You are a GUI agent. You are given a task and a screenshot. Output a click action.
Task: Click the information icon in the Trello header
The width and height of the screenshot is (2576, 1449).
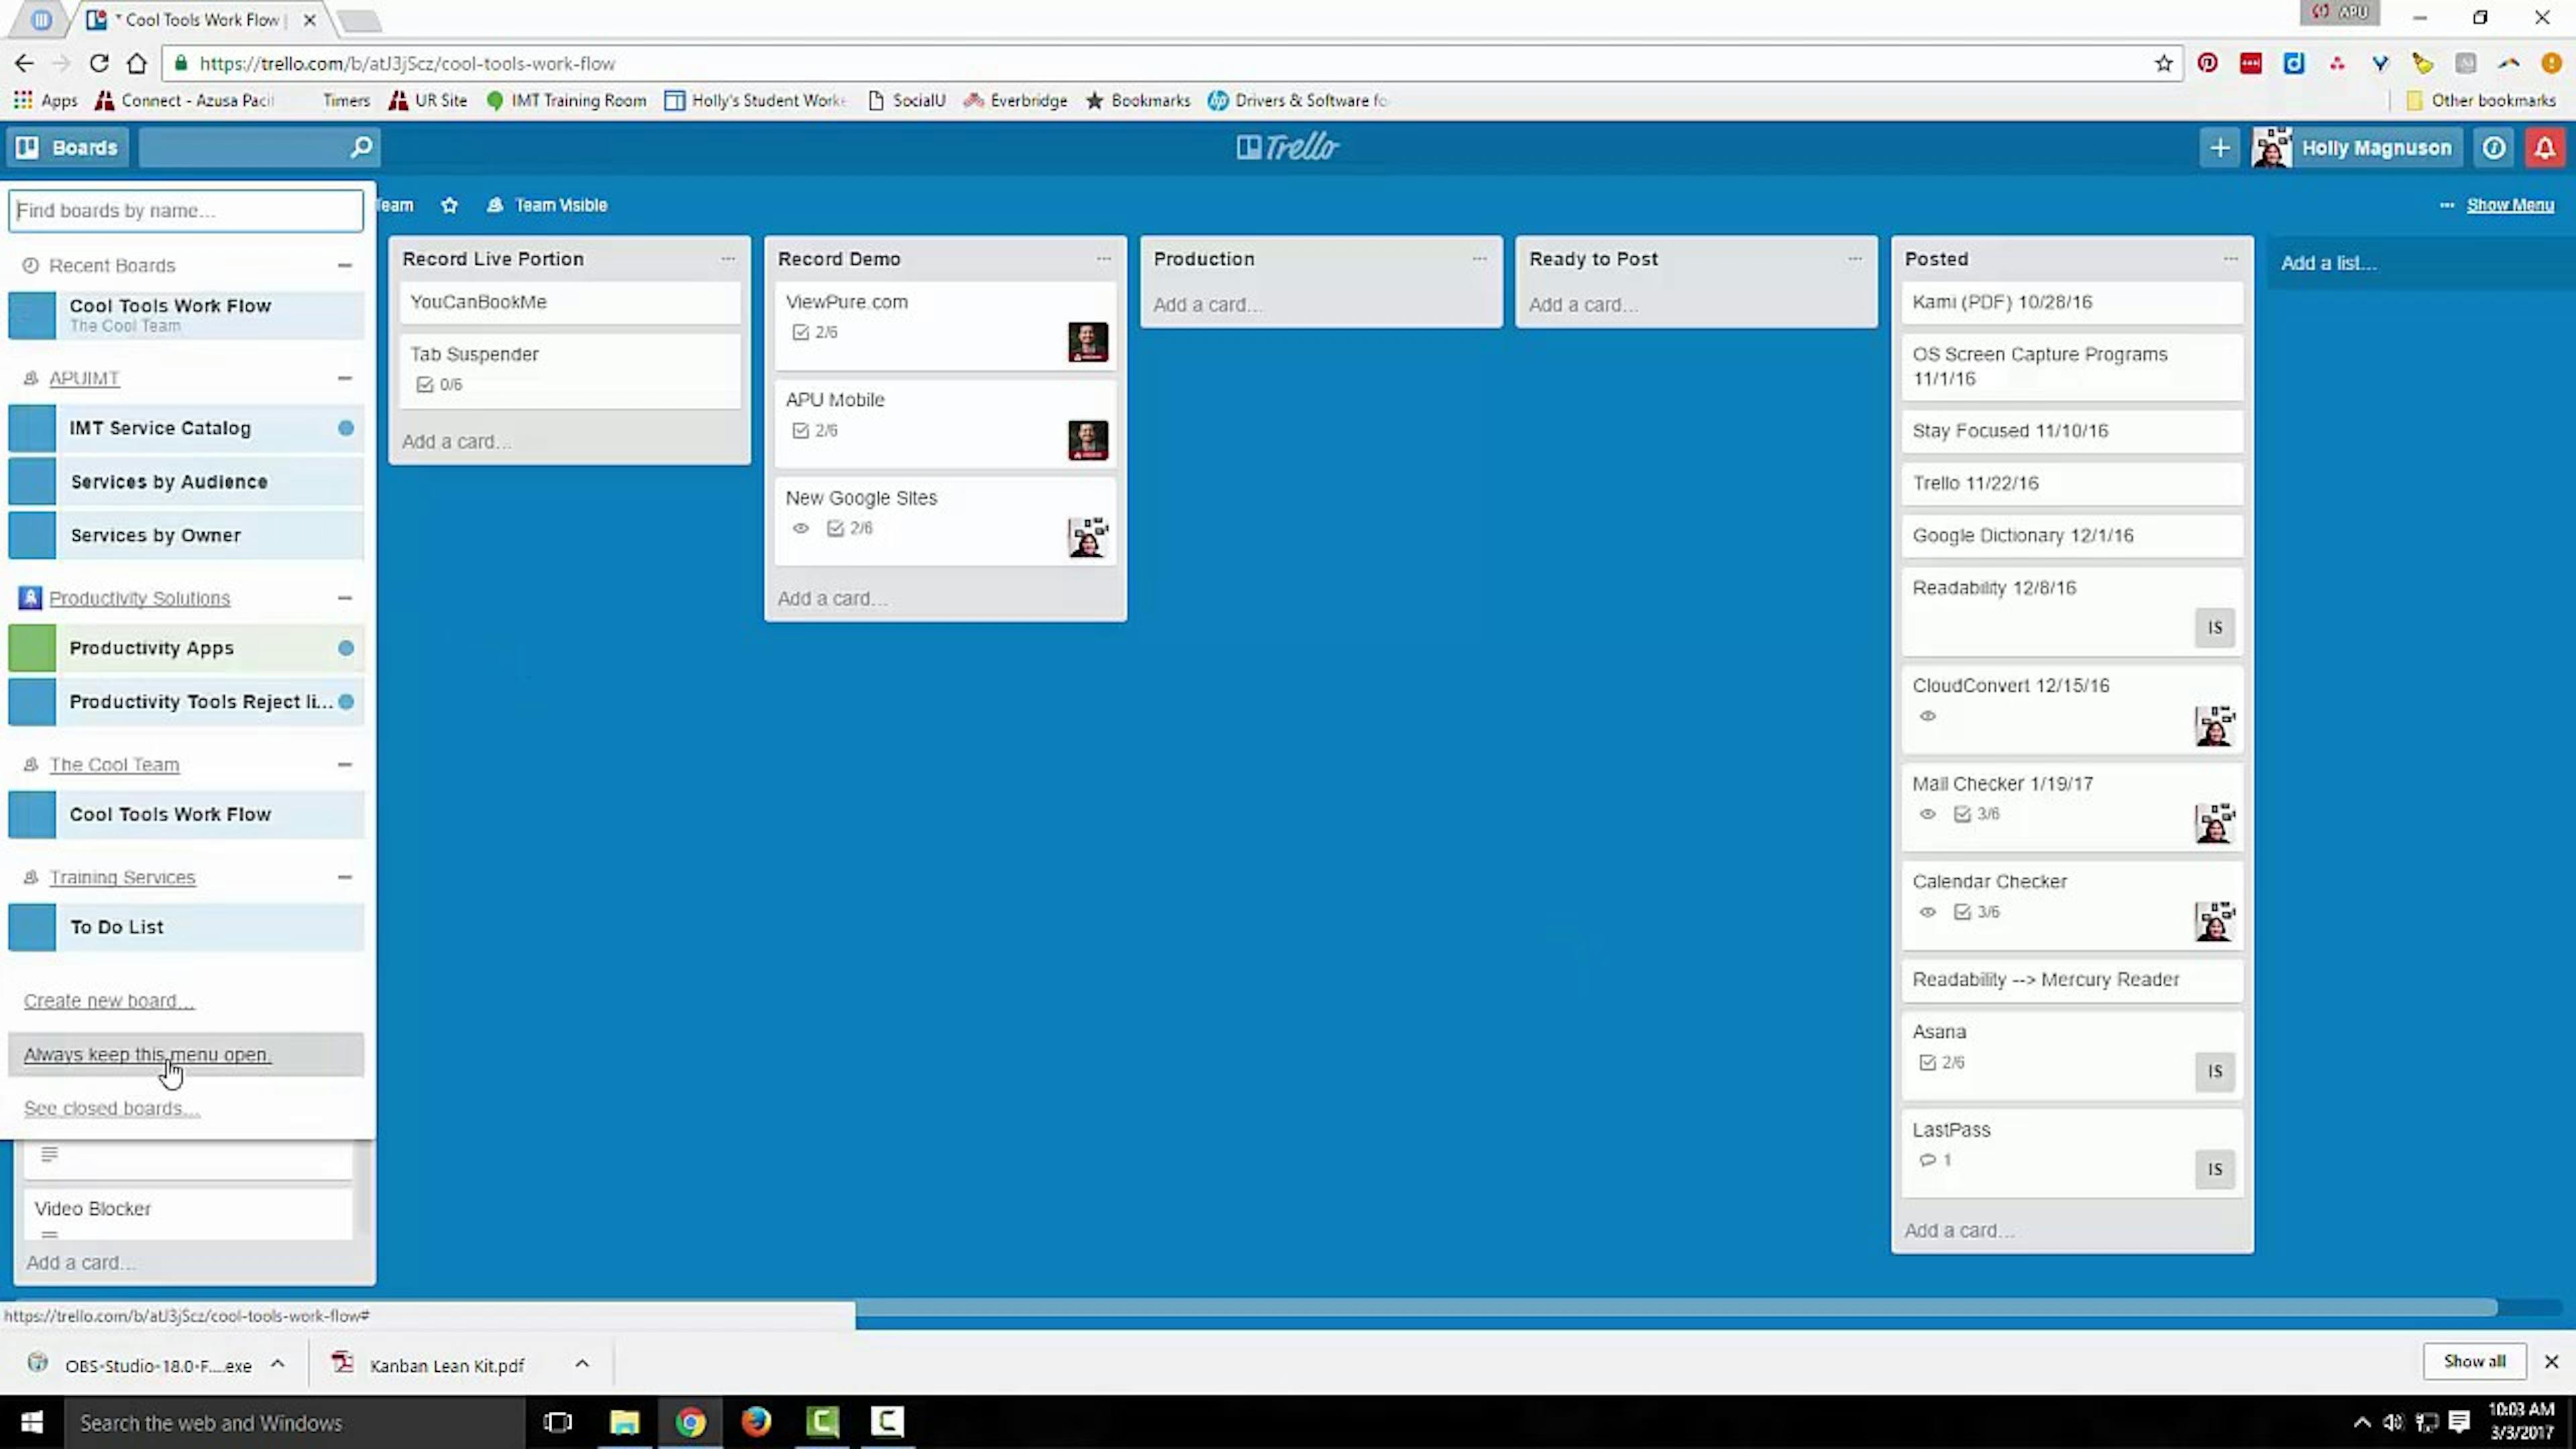point(2494,148)
